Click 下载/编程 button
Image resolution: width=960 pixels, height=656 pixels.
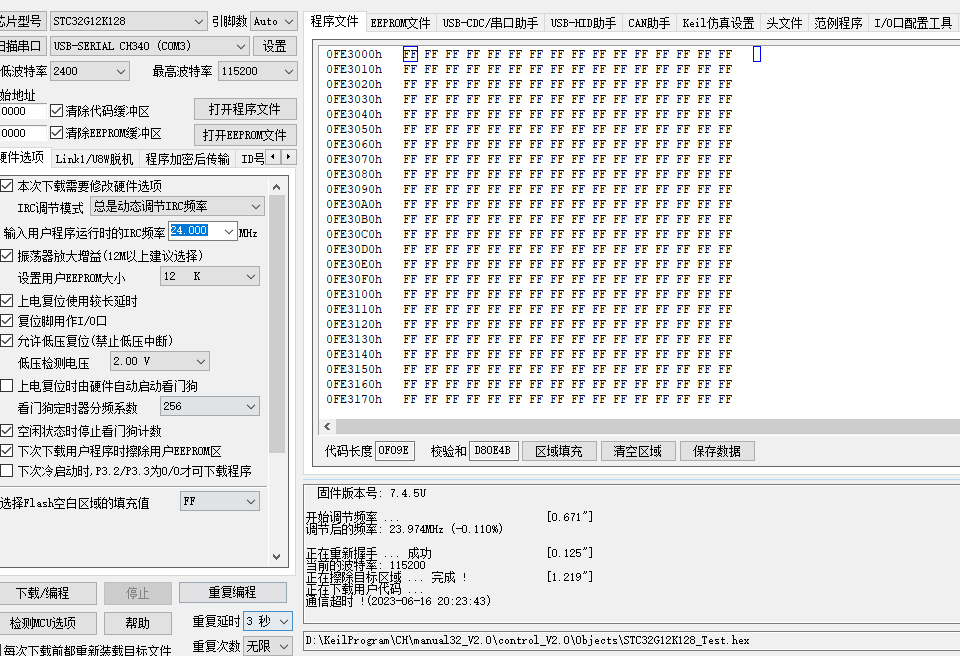tap(47, 593)
